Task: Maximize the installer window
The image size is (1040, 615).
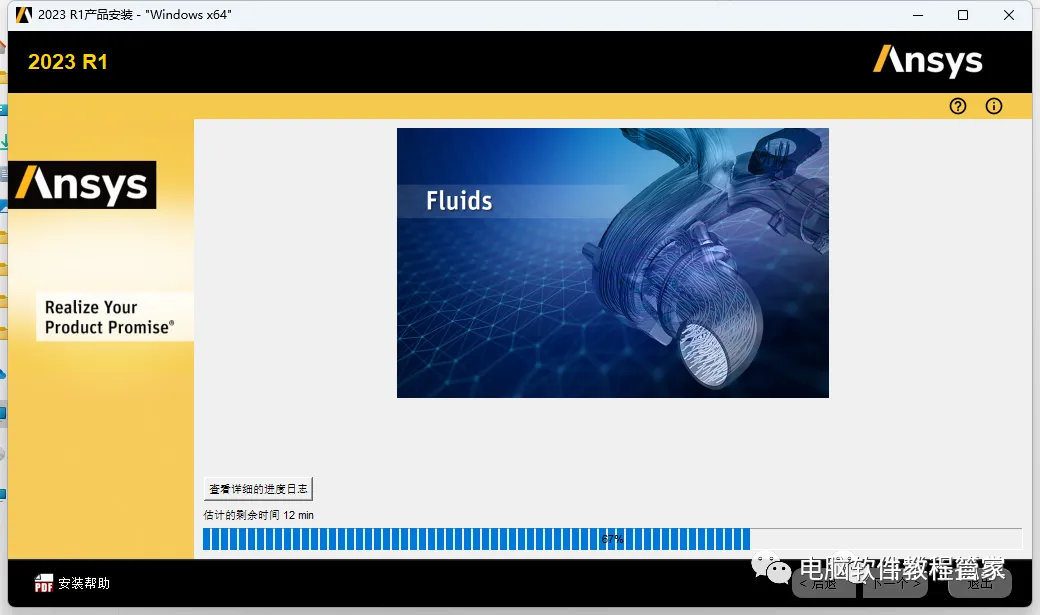Action: (963, 15)
